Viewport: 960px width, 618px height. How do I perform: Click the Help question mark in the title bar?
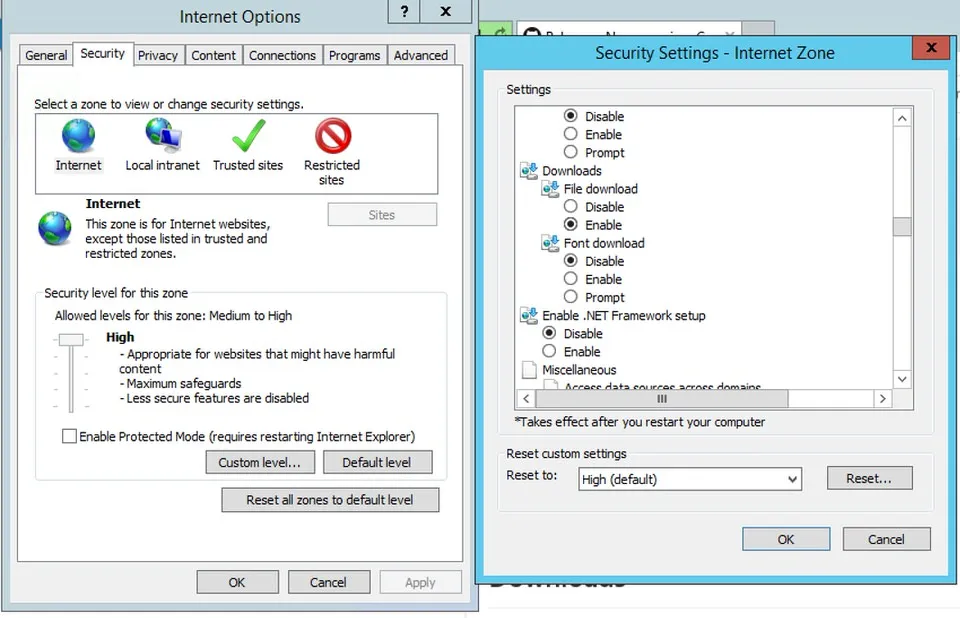point(403,12)
